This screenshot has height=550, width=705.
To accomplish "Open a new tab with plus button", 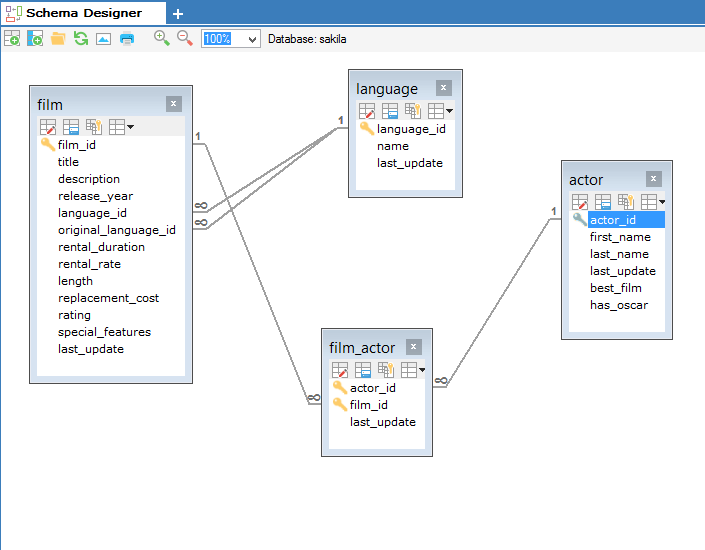I will 178,14.
